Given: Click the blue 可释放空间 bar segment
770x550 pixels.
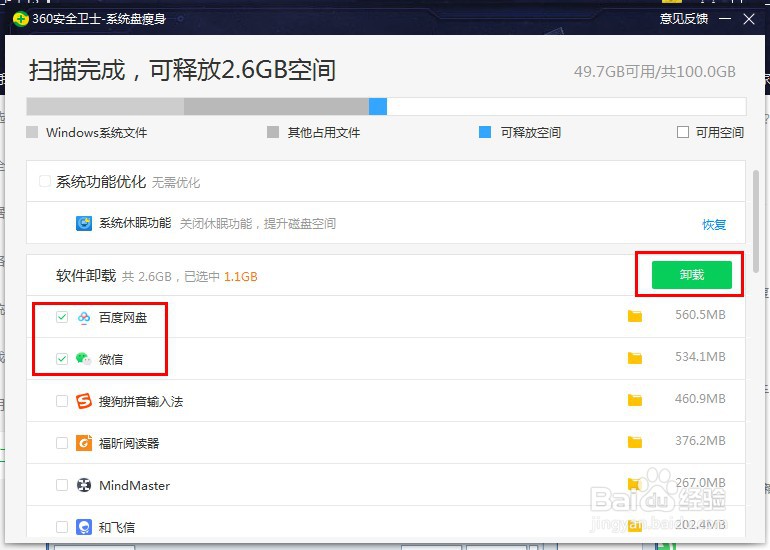Looking at the screenshot, I should (x=378, y=107).
